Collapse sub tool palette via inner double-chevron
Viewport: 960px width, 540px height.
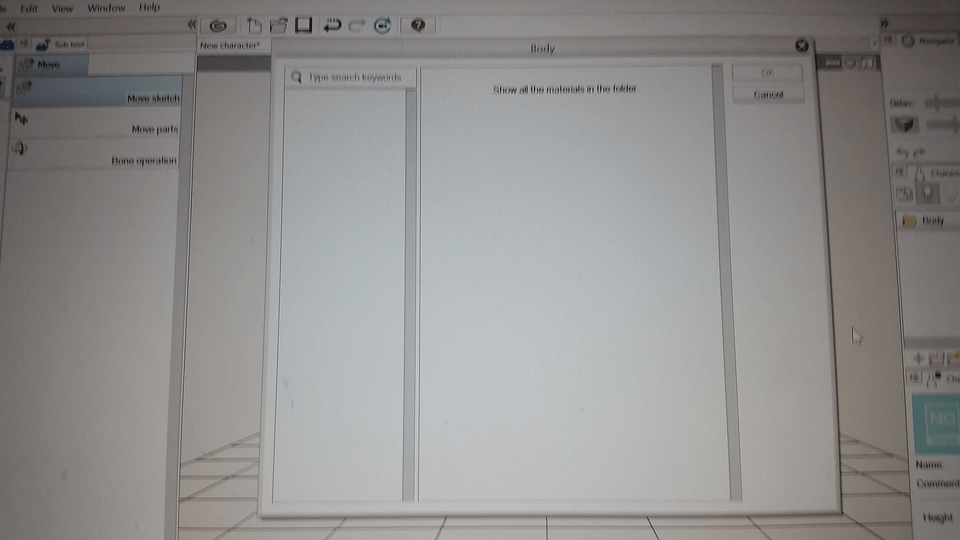192,24
